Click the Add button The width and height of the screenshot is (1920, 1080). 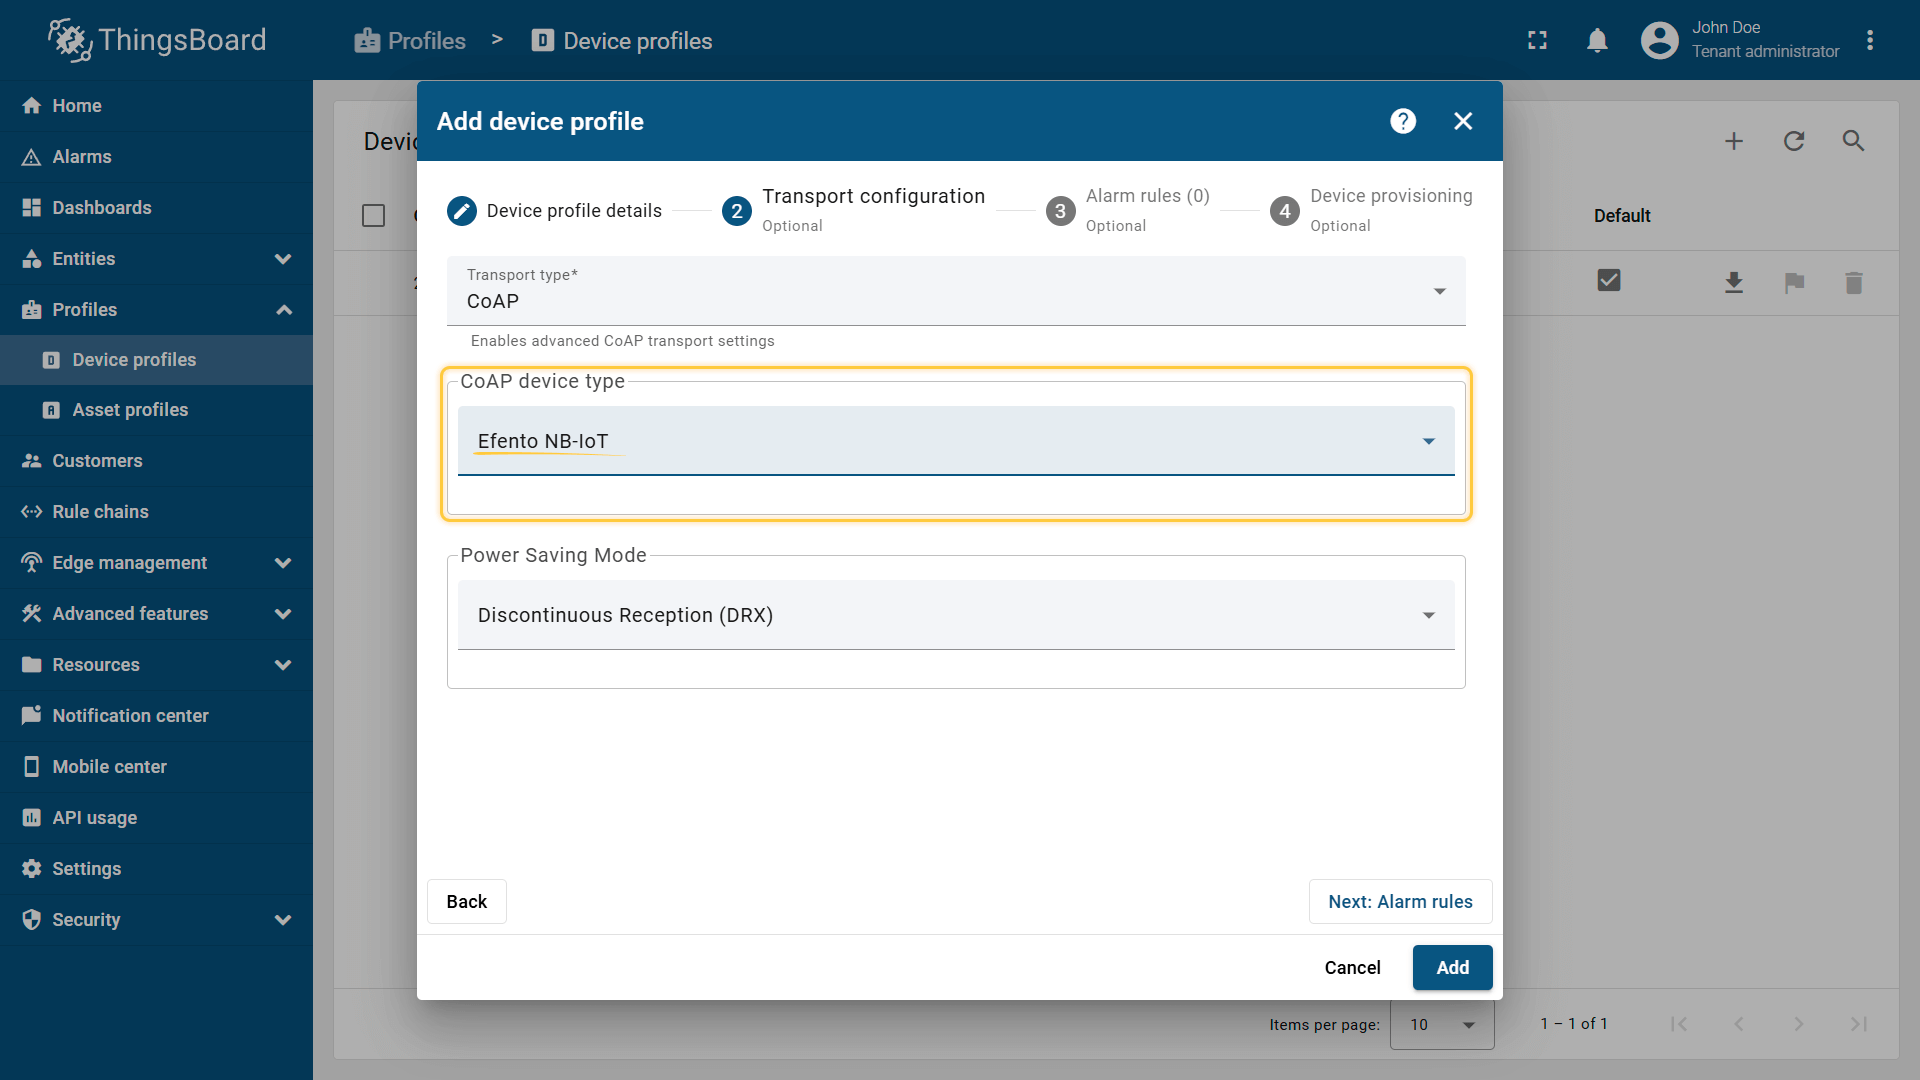click(x=1452, y=968)
